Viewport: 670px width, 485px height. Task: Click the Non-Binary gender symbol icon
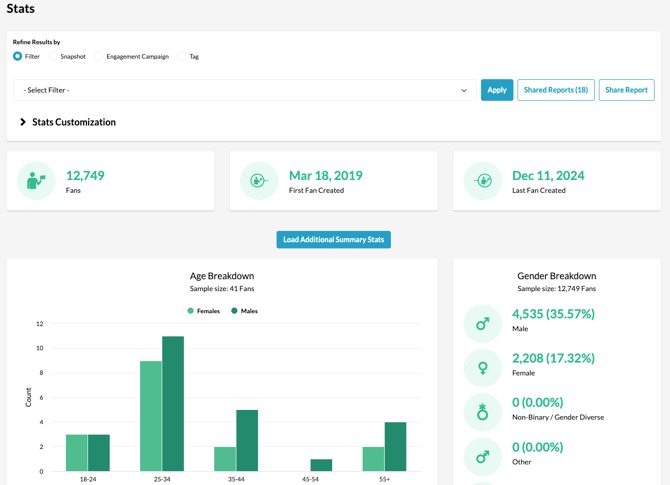click(482, 412)
